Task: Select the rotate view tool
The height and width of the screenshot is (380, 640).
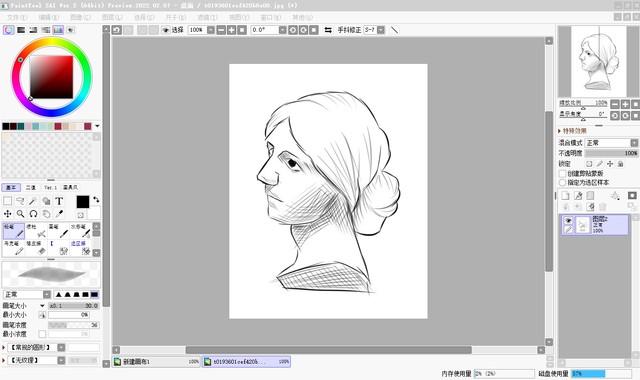Action: tap(33, 214)
